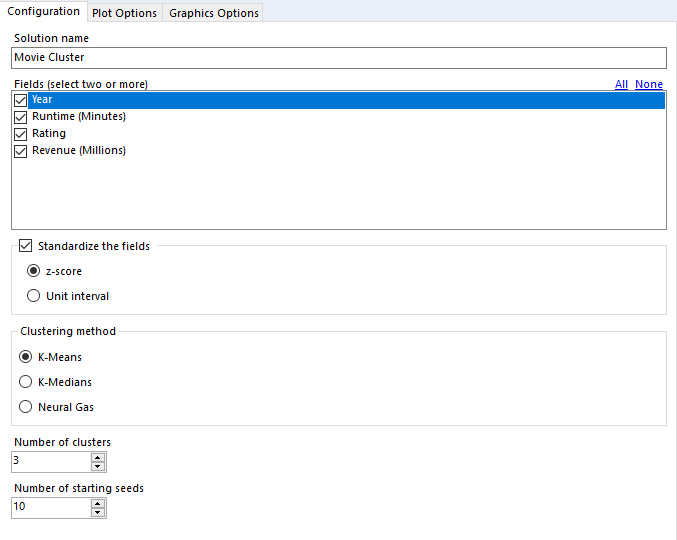Open the Graphics Options tab

(x=214, y=13)
